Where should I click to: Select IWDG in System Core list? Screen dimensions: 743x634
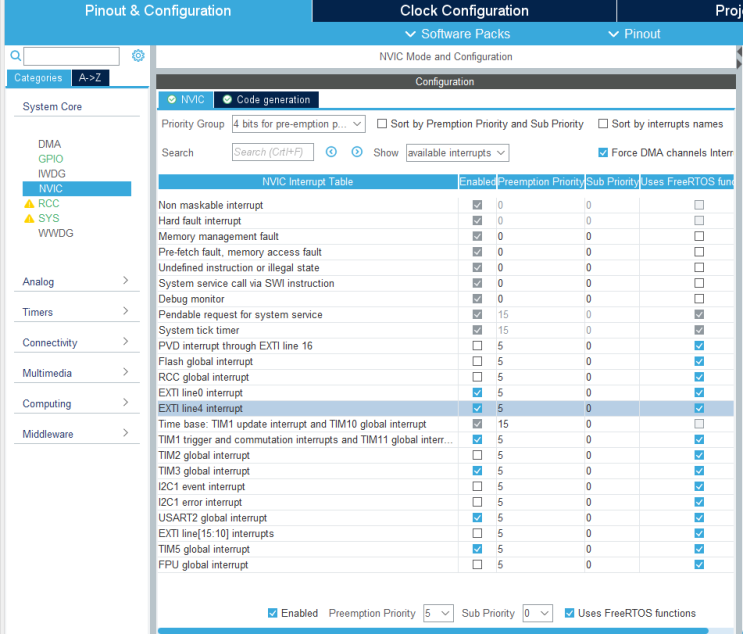[x=52, y=174]
